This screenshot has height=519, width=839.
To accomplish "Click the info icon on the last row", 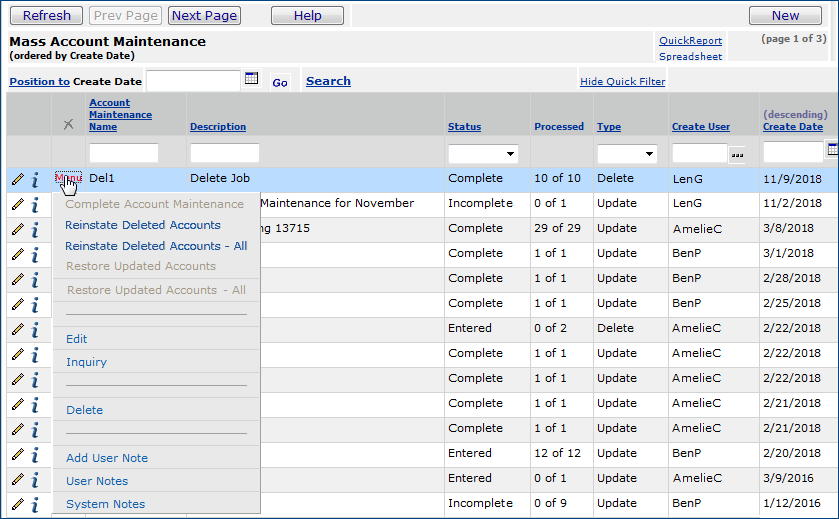I will (x=35, y=504).
